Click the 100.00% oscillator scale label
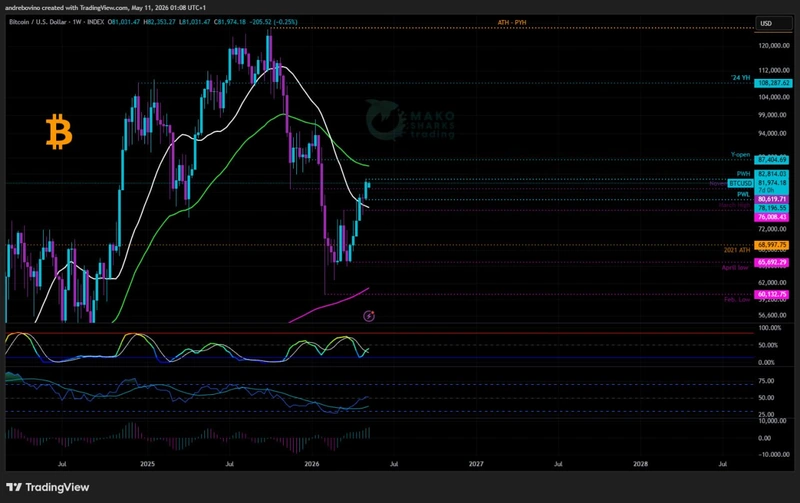This screenshot has width=800, height=503. point(770,328)
